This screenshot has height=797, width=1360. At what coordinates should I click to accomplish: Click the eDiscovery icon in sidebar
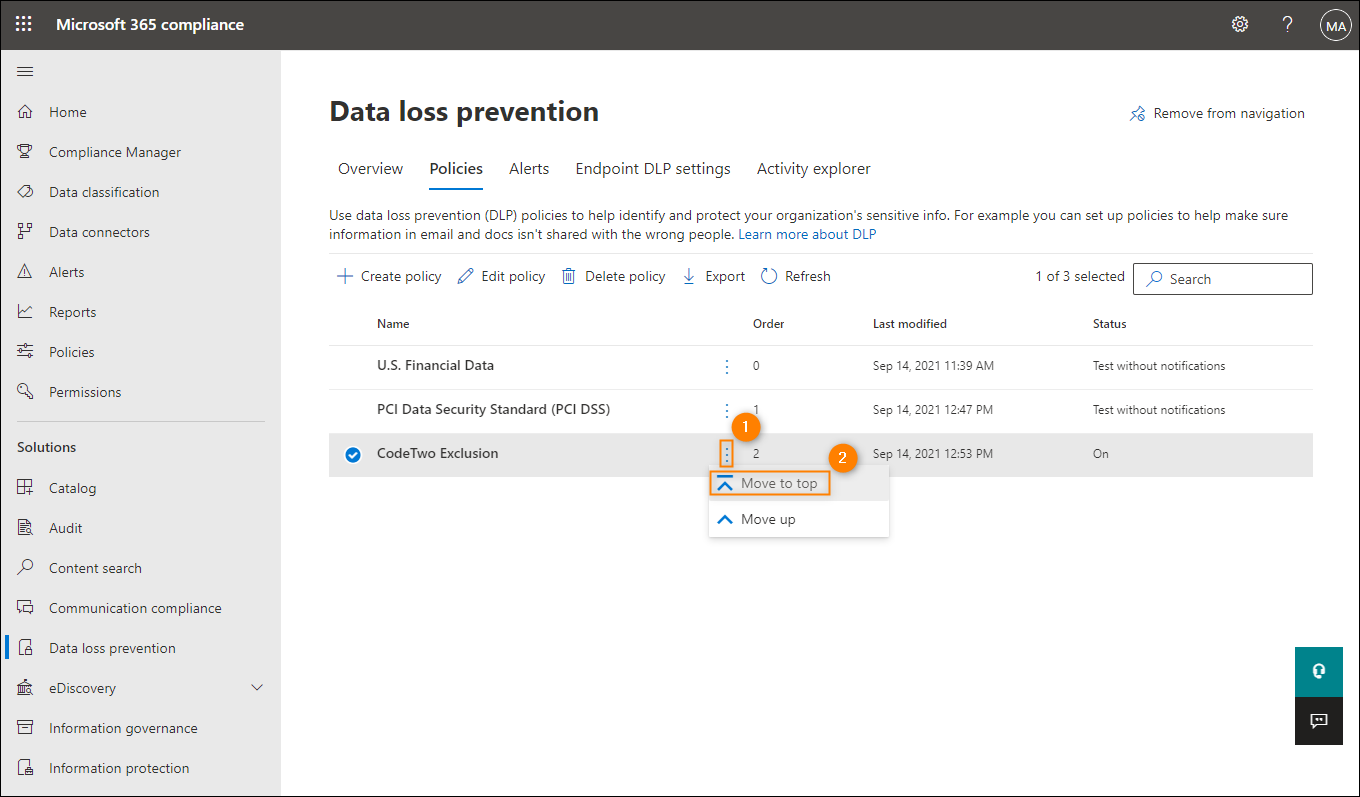[x=26, y=688]
